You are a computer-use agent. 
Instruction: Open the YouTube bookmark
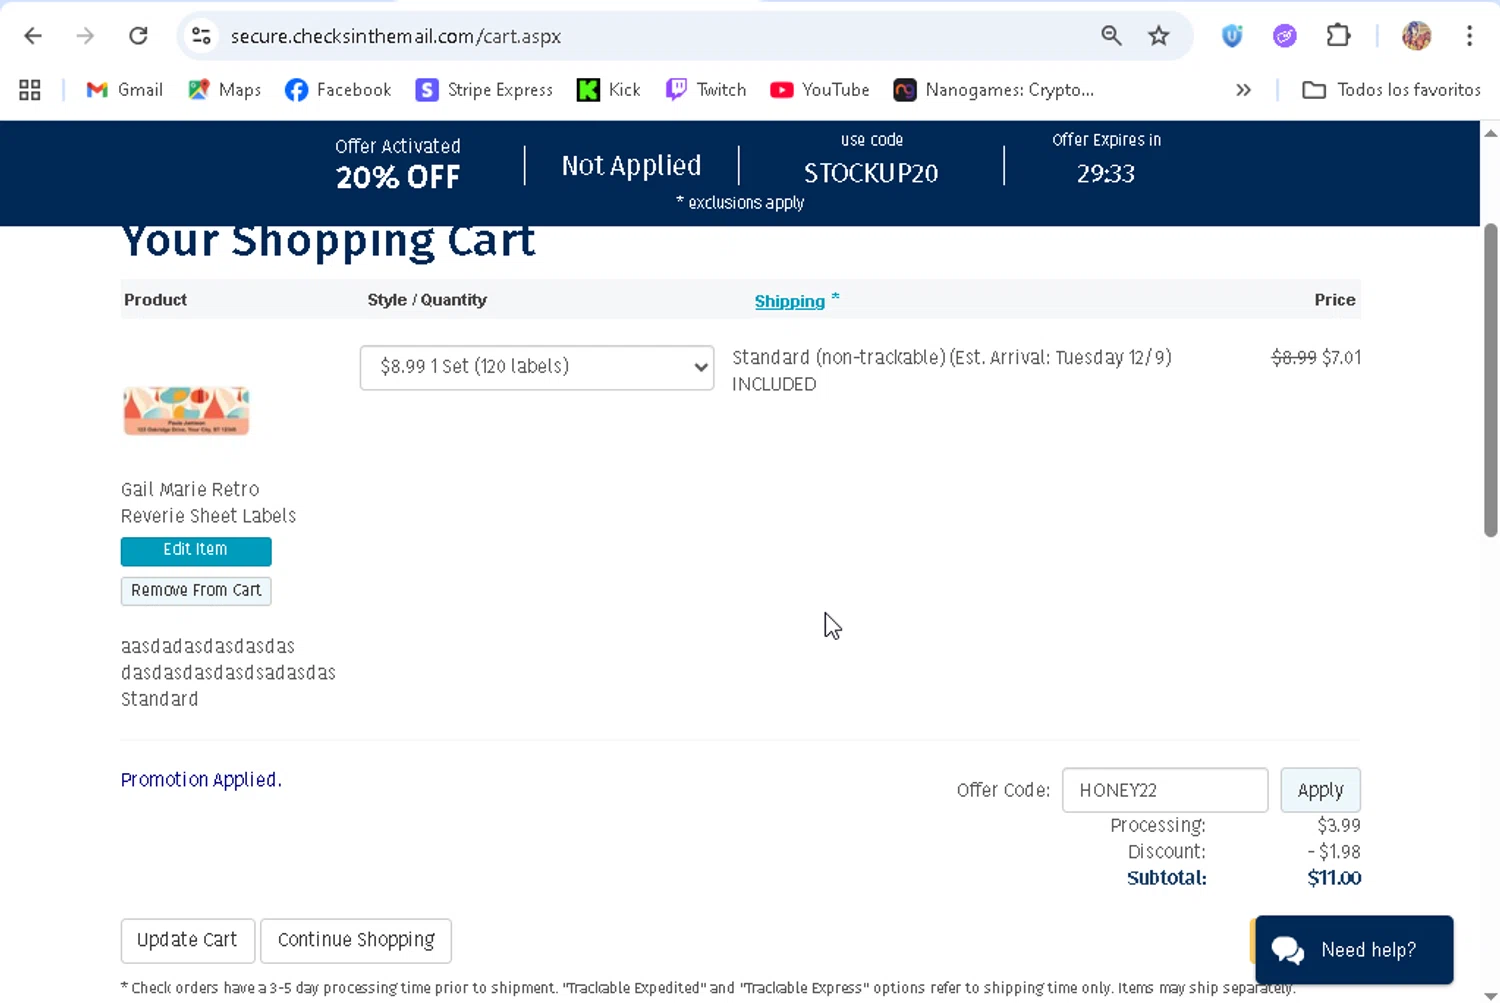[820, 90]
